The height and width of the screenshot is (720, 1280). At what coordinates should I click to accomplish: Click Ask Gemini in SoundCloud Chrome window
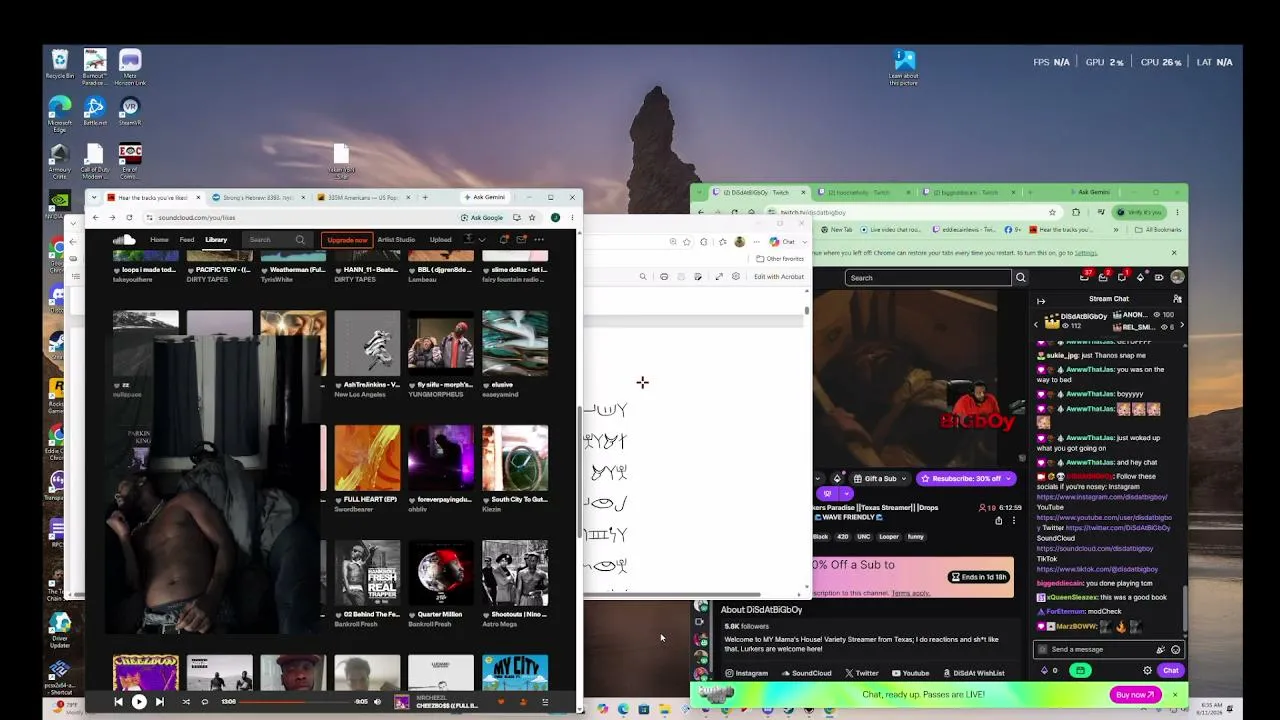485,197
